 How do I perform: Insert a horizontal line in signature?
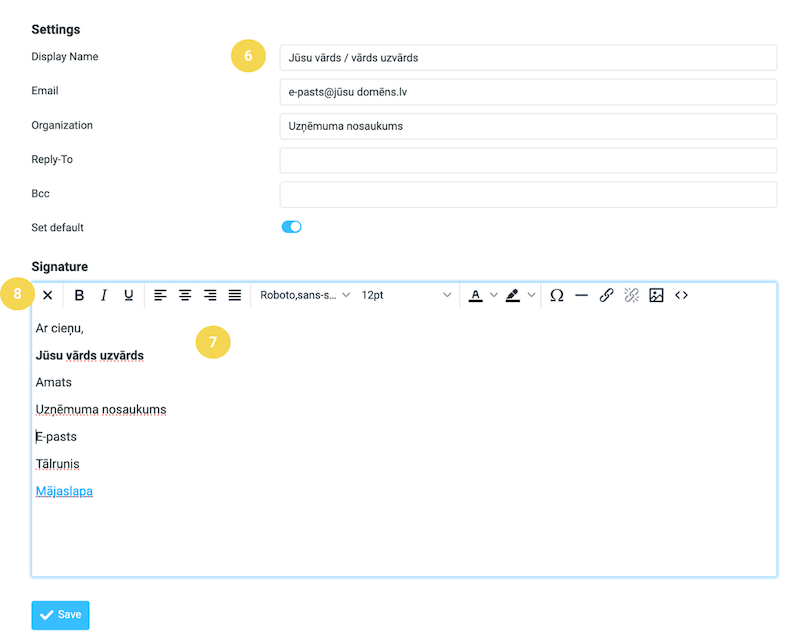tap(581, 295)
